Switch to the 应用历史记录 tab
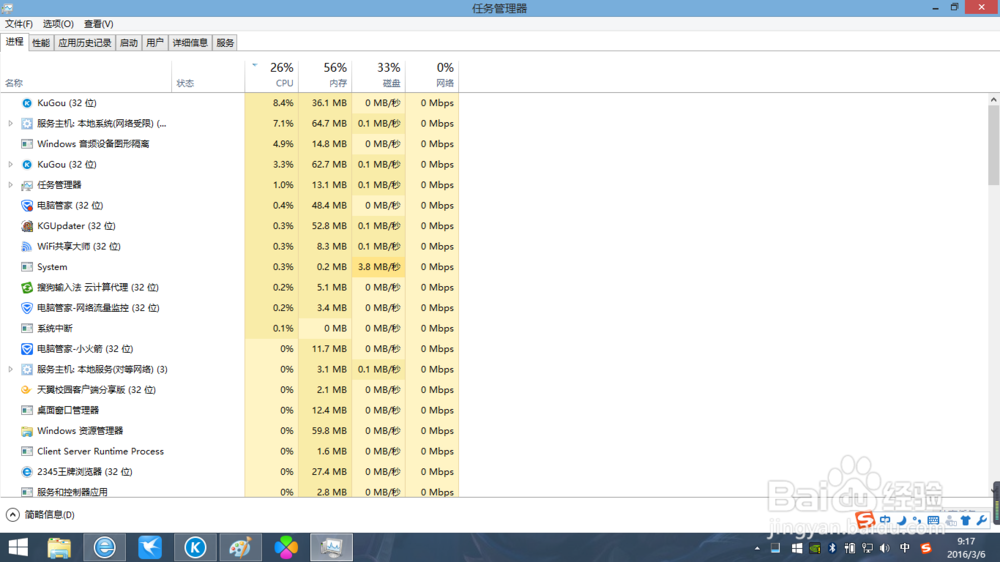Screen dimensions: 1000x562 point(85,43)
